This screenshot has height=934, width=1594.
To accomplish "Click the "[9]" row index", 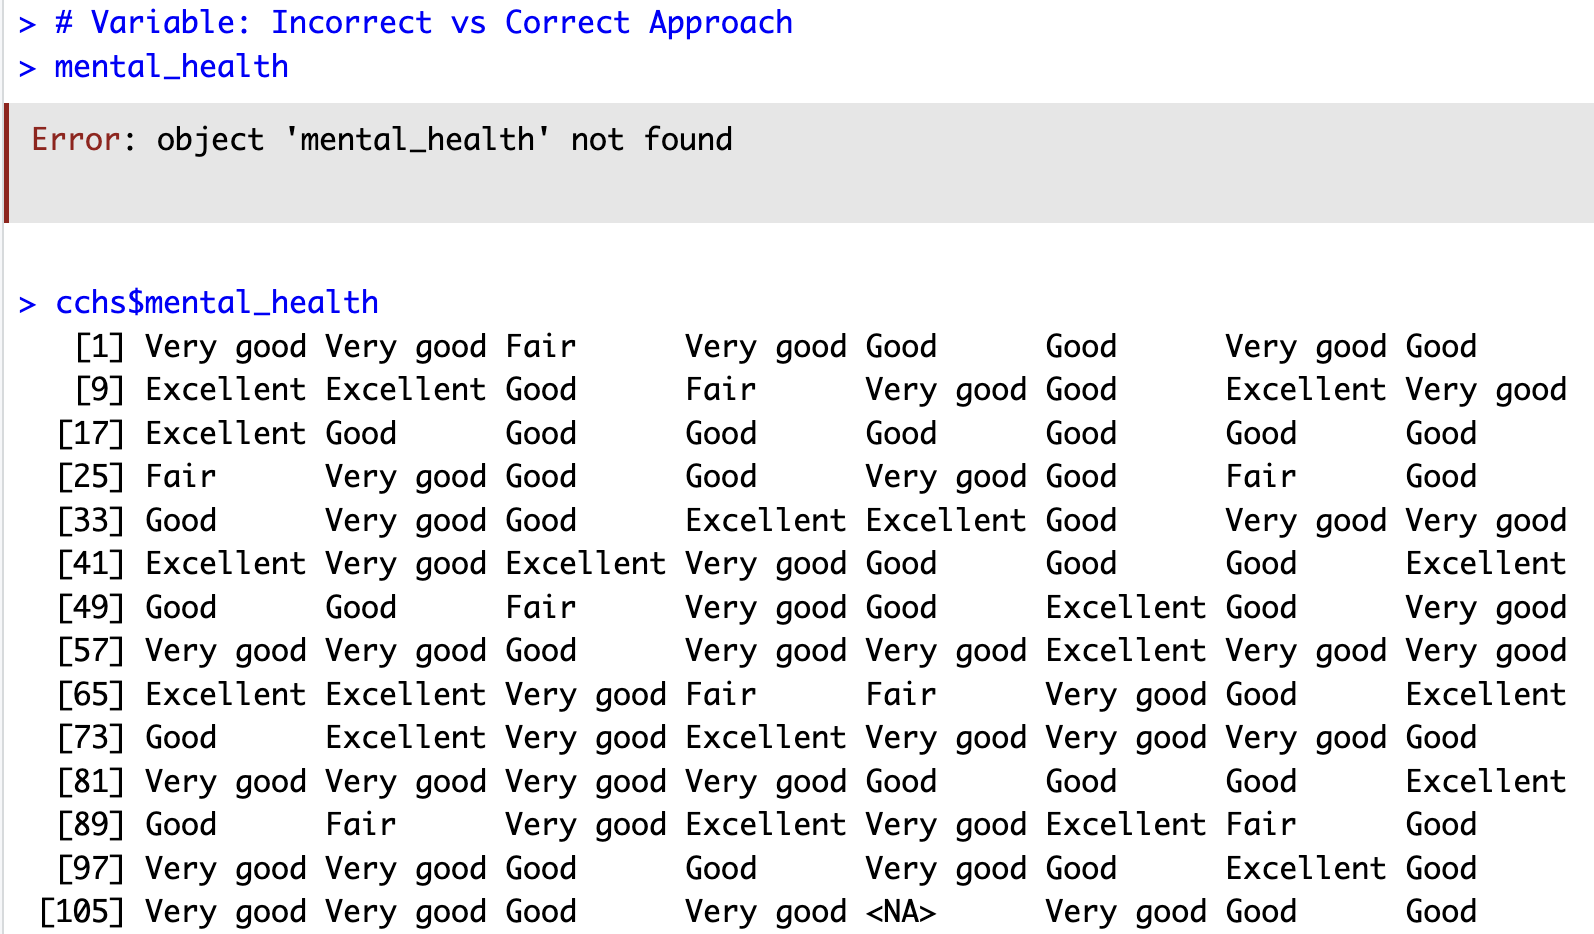I will [x=100, y=390].
